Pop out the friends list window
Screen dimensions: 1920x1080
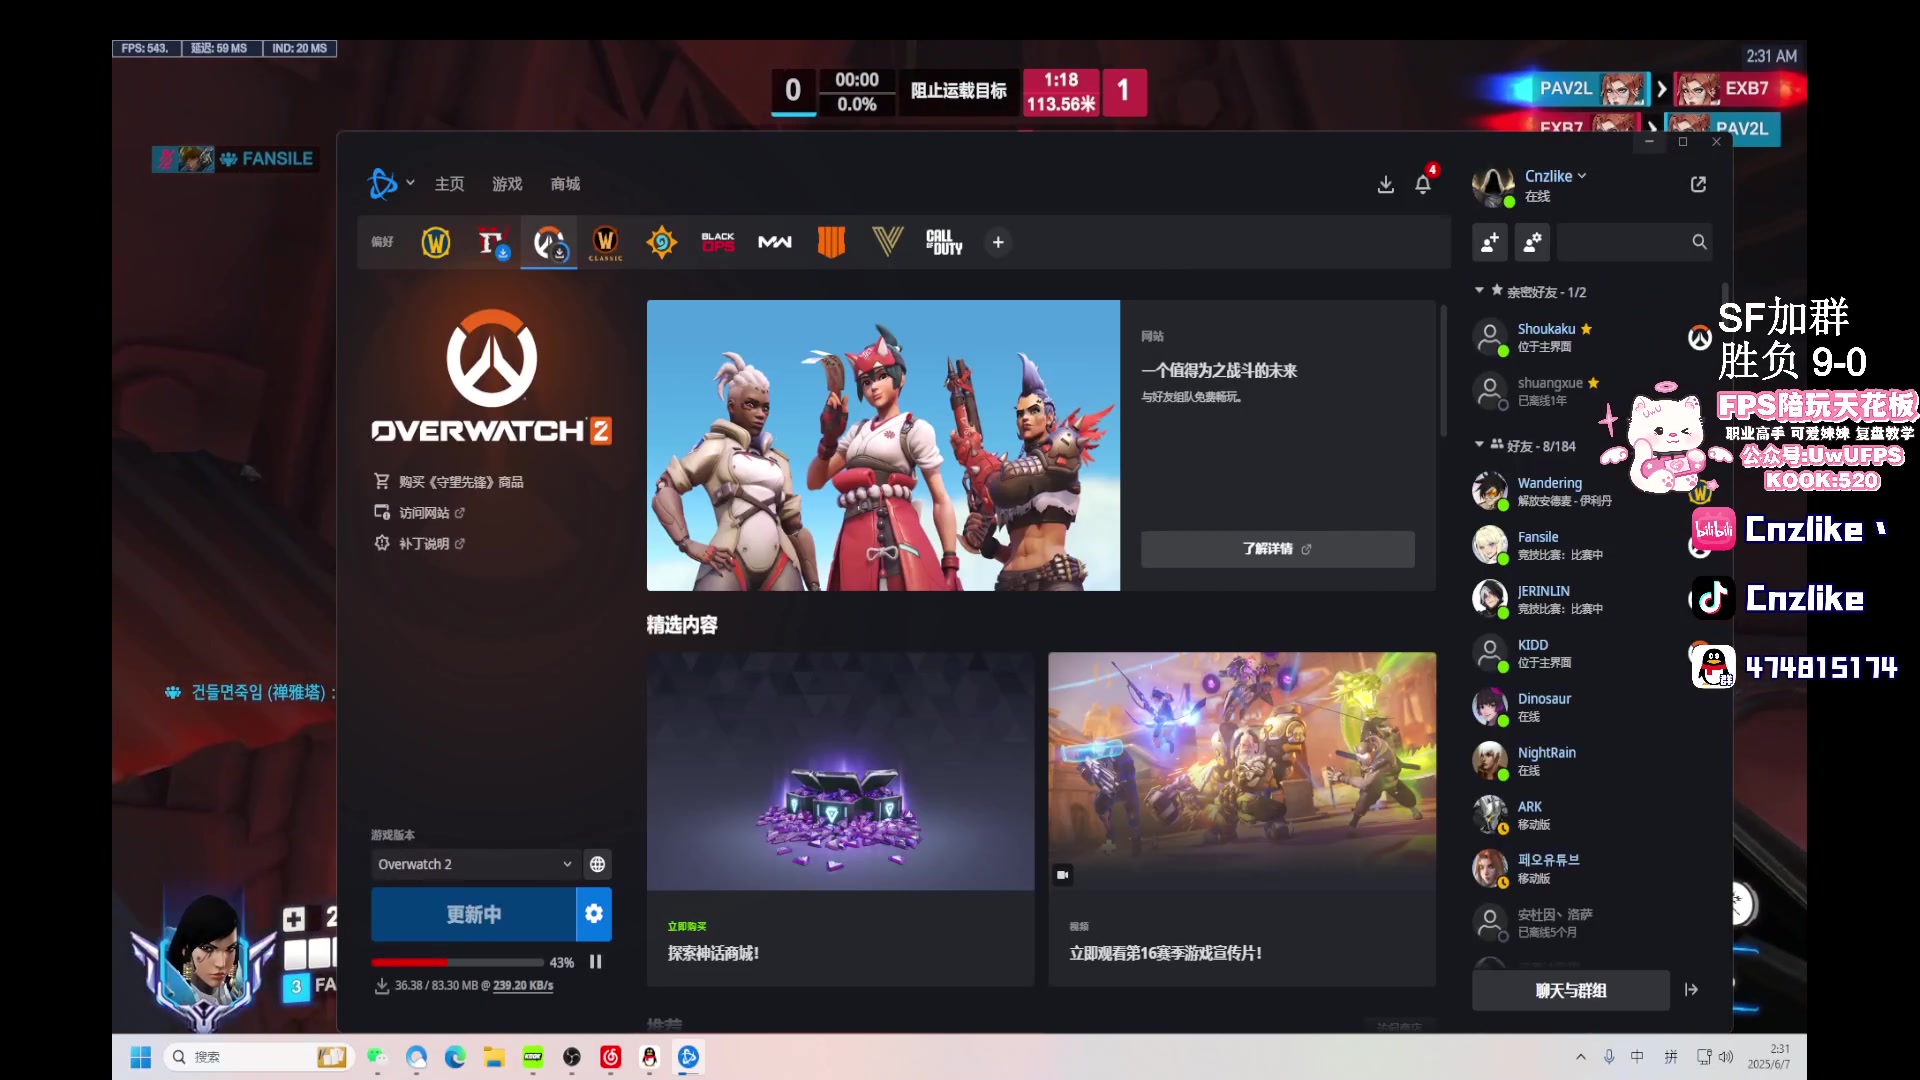click(1698, 184)
